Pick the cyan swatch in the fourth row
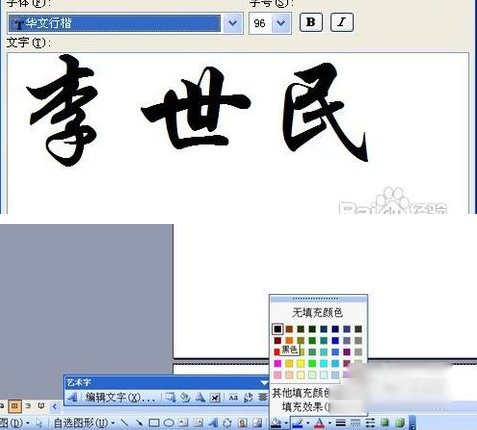 coord(324,363)
